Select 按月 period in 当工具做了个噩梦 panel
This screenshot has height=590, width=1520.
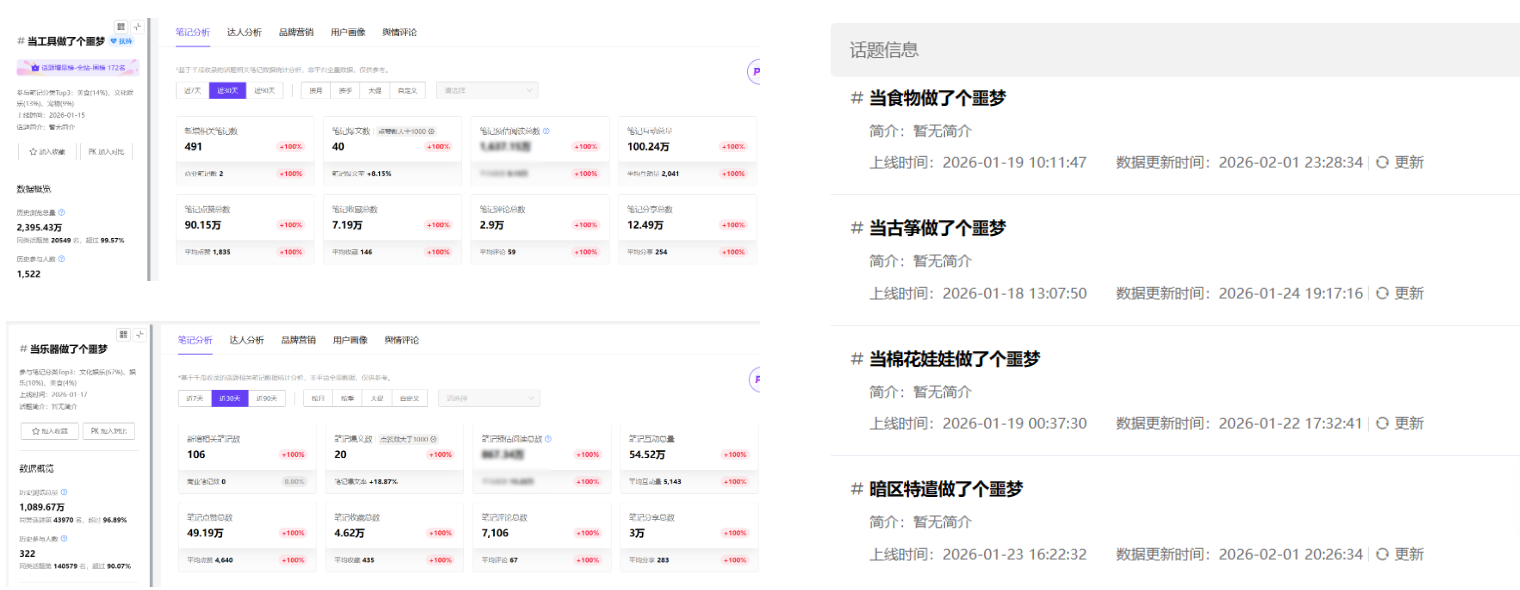coord(317,91)
